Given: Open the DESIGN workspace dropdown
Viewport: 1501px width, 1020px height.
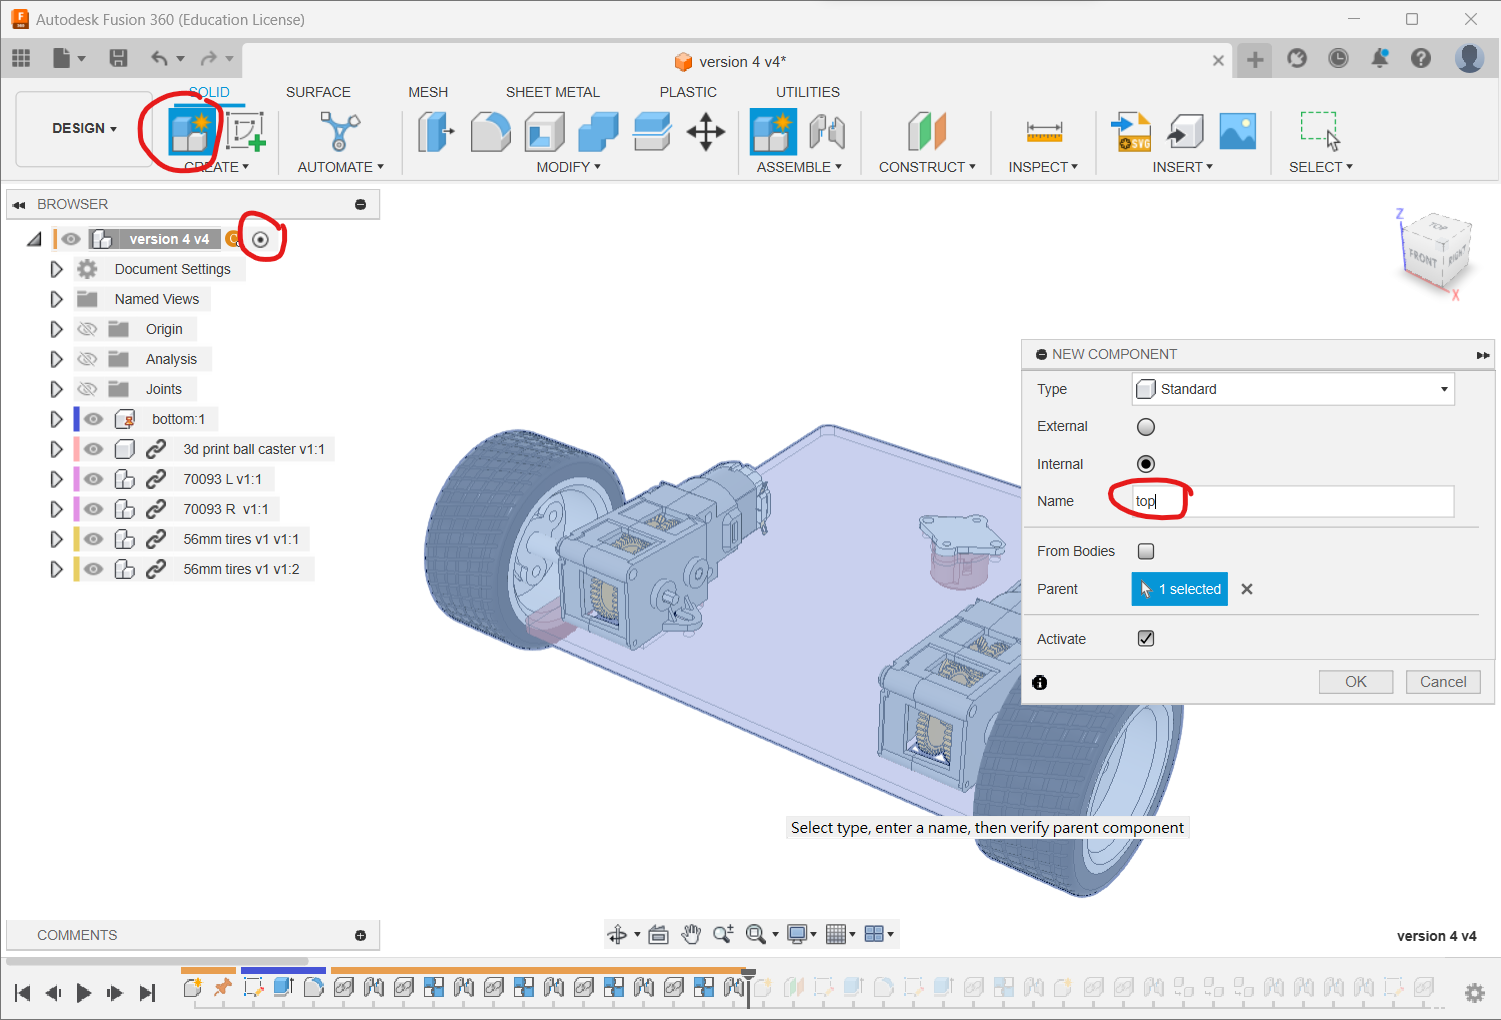Looking at the screenshot, I should (84, 129).
